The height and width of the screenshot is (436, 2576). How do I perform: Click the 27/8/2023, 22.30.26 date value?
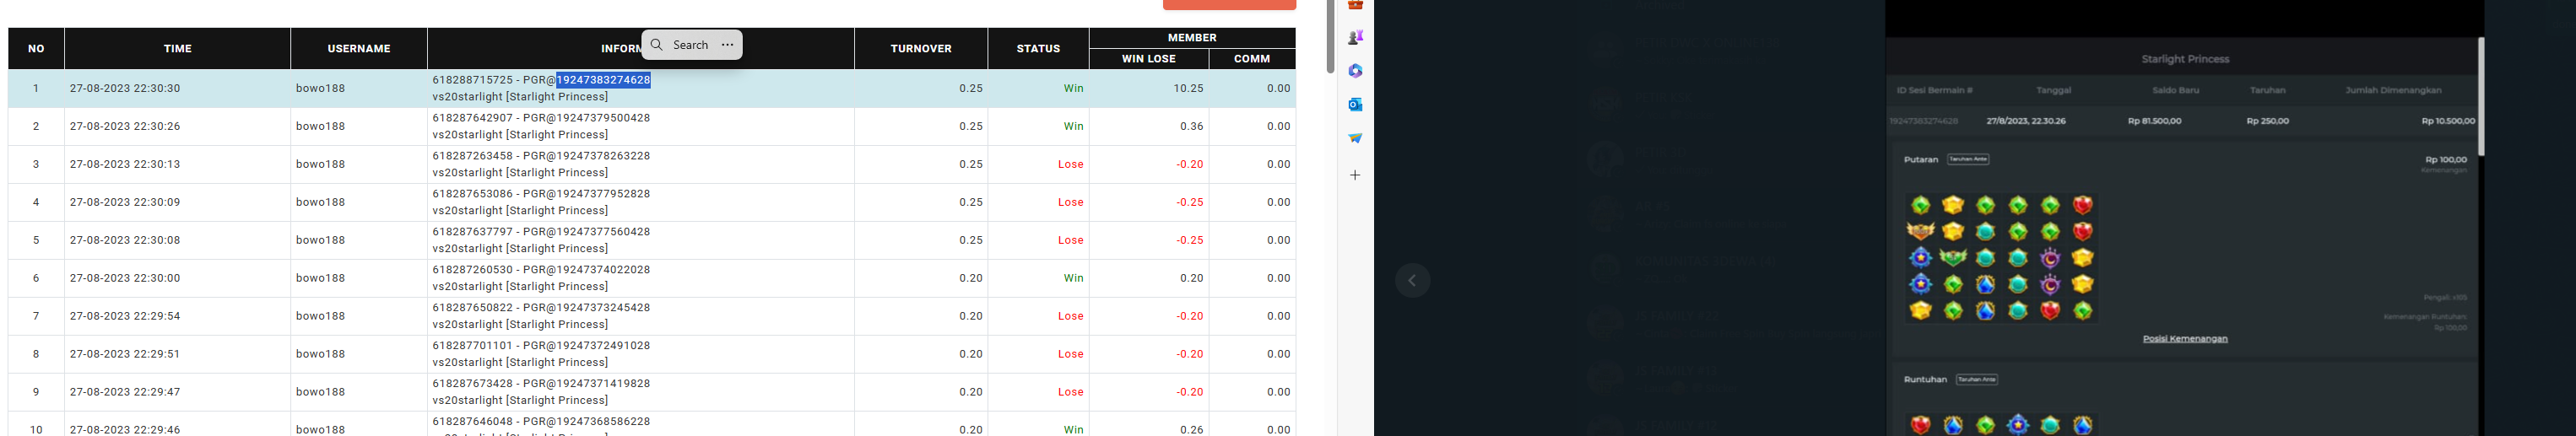(2026, 121)
